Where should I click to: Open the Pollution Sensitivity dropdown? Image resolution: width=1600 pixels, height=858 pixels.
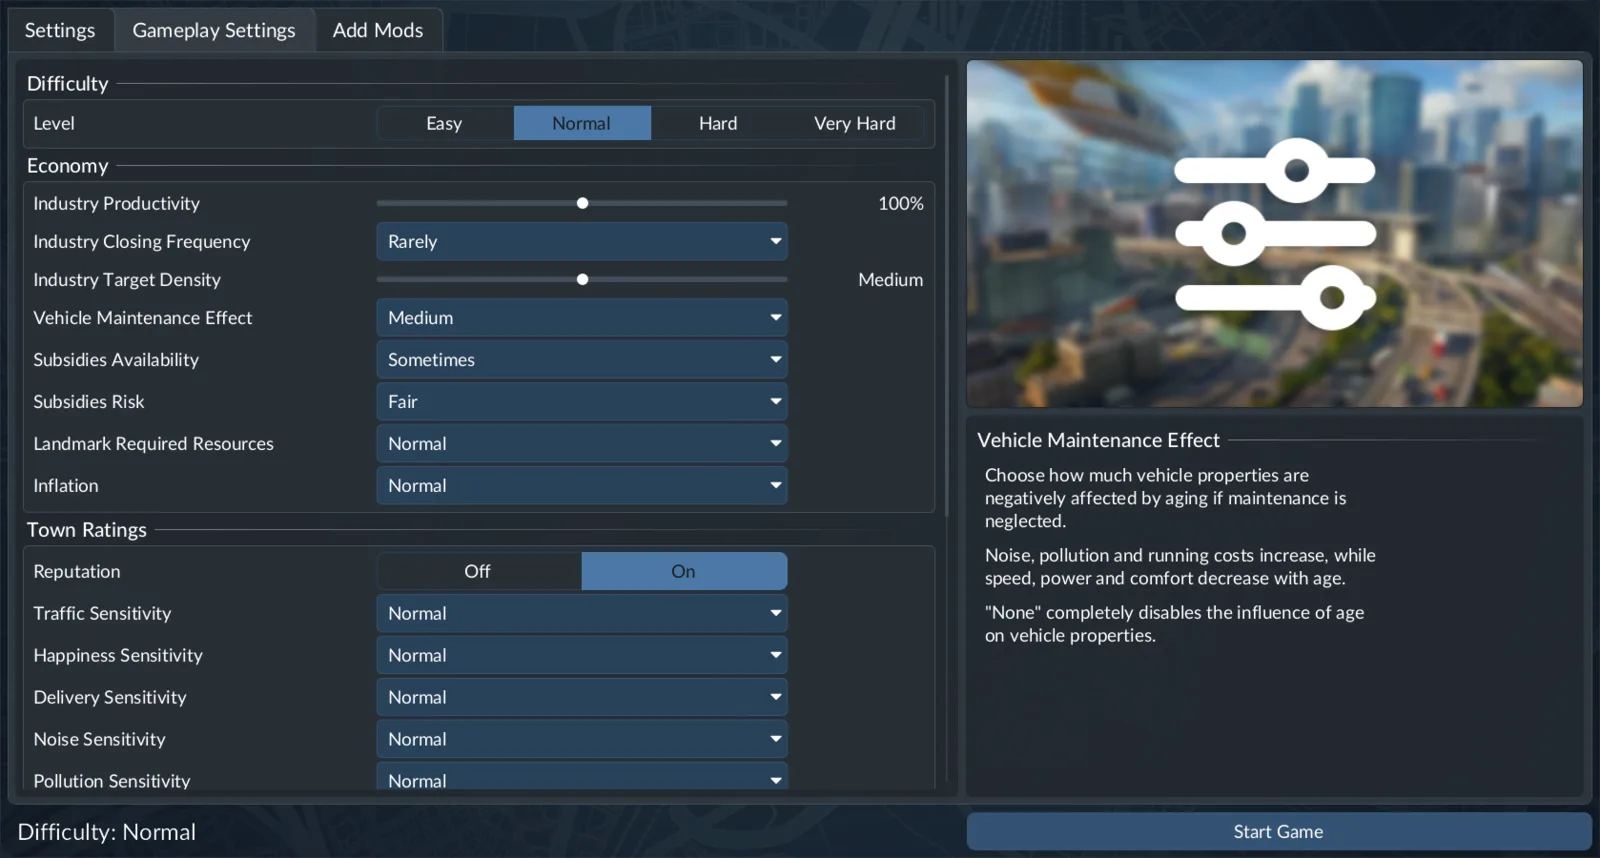coord(582,777)
